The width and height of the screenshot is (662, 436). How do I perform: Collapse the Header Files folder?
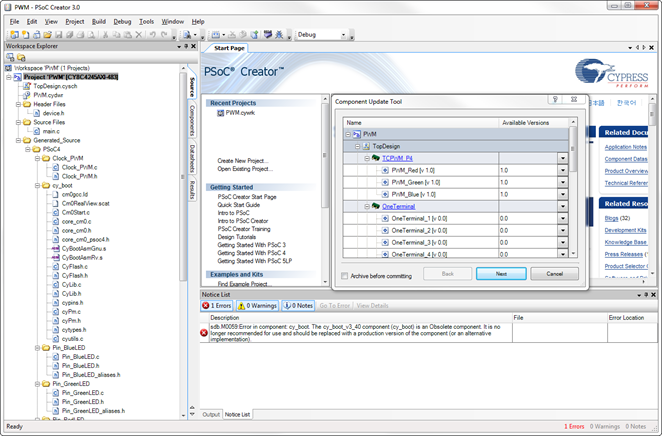[18, 104]
